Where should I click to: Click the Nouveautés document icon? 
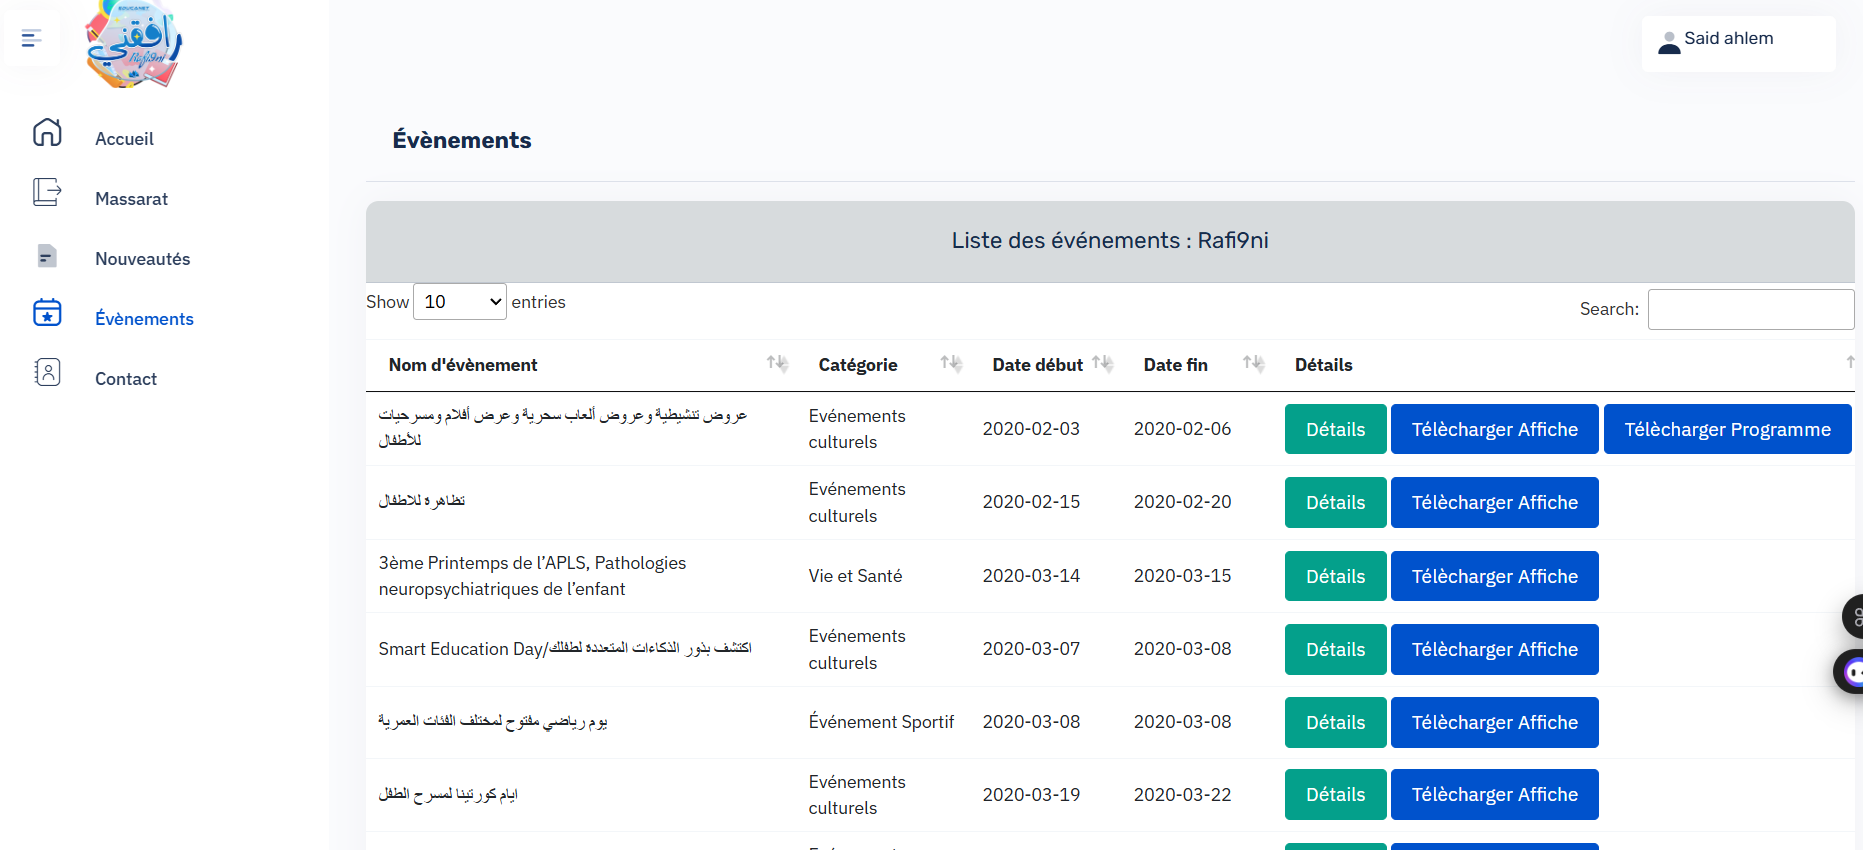tap(47, 256)
